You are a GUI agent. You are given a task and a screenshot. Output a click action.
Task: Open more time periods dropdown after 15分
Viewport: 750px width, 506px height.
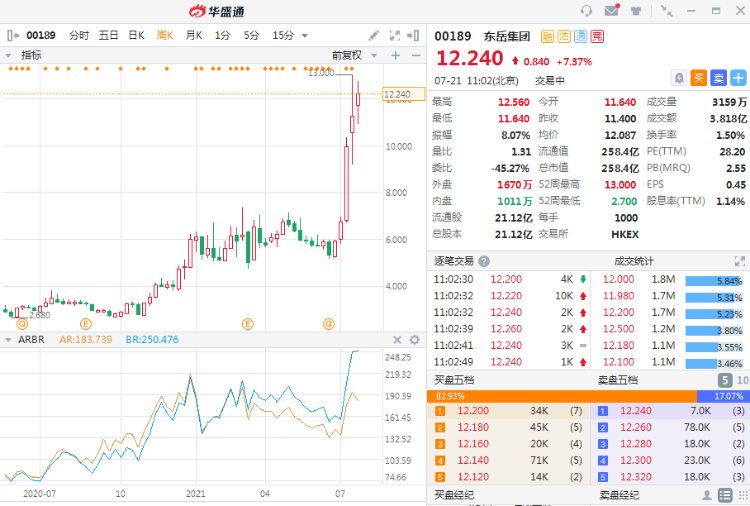[305, 36]
